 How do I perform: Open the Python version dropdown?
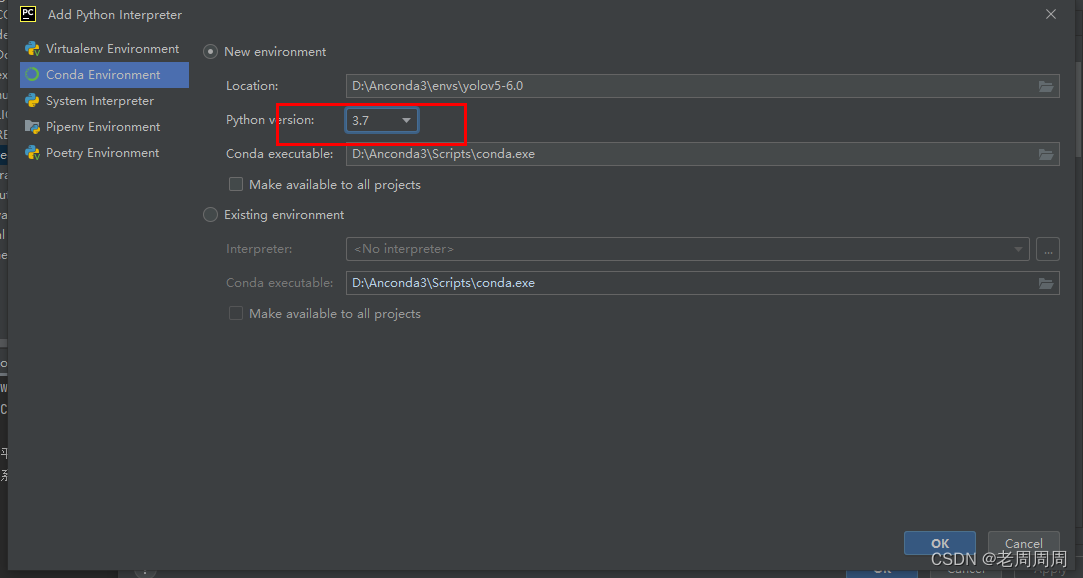381,120
